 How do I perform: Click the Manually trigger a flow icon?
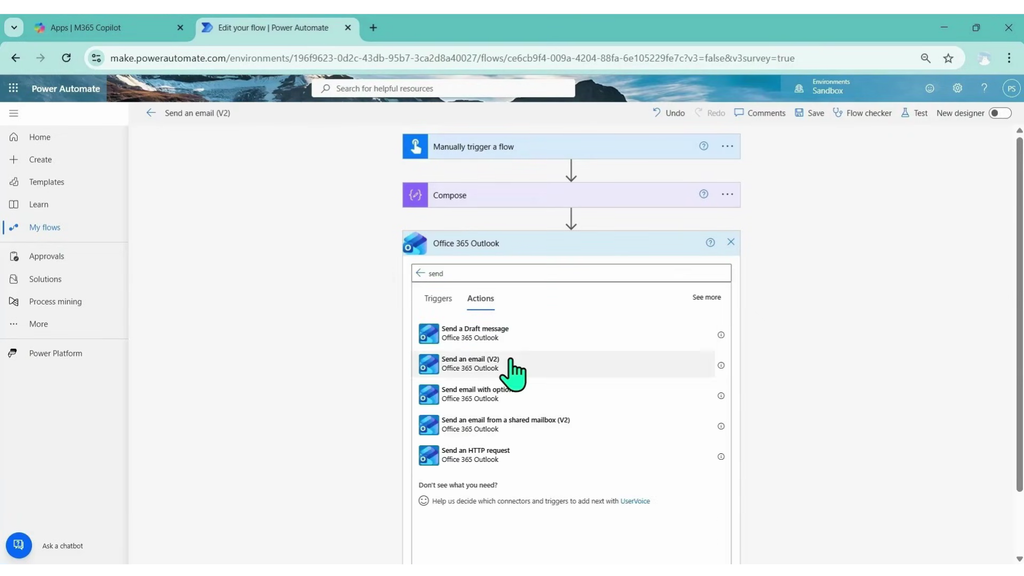(415, 146)
